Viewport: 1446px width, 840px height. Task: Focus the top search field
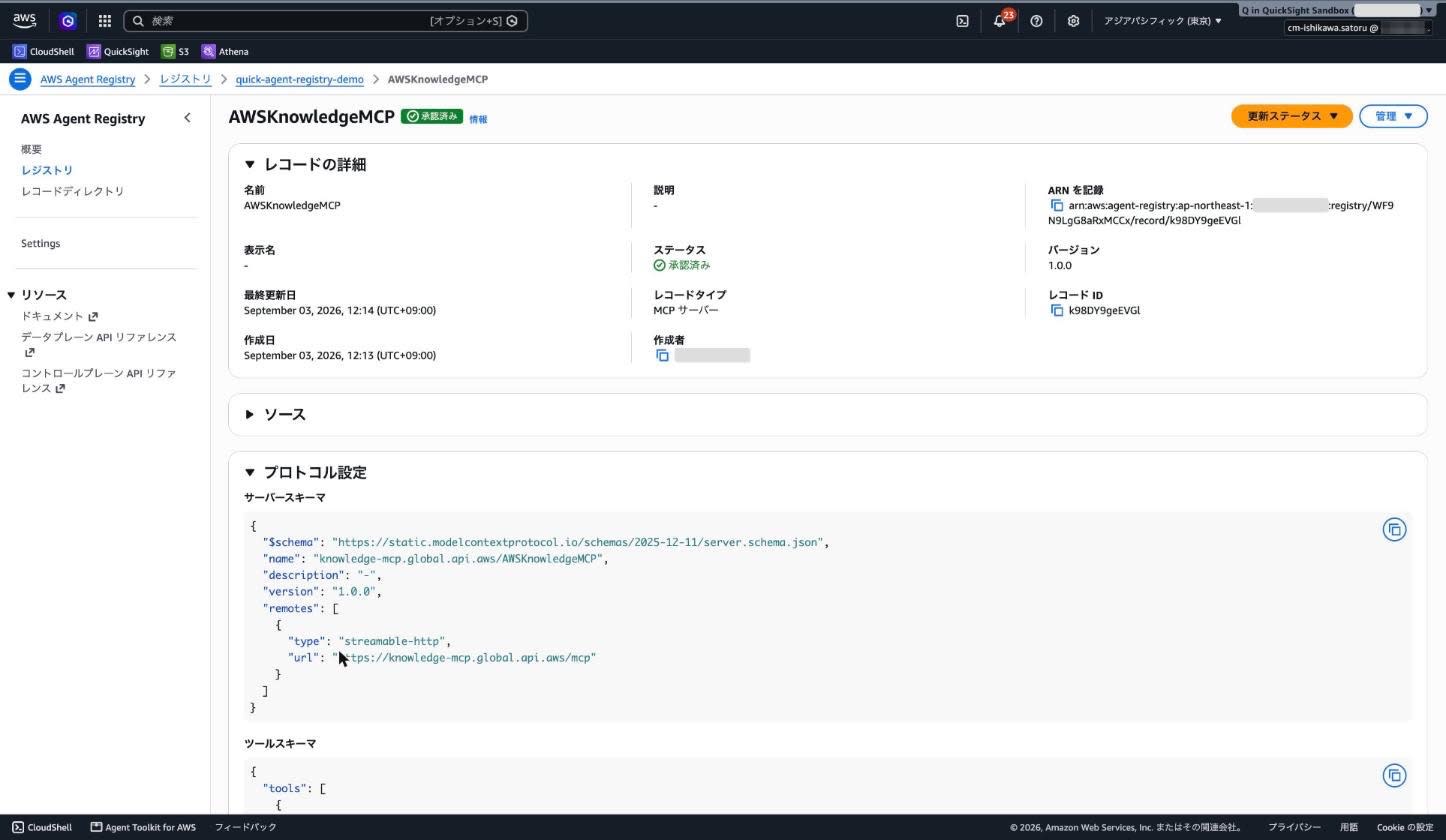[x=326, y=20]
